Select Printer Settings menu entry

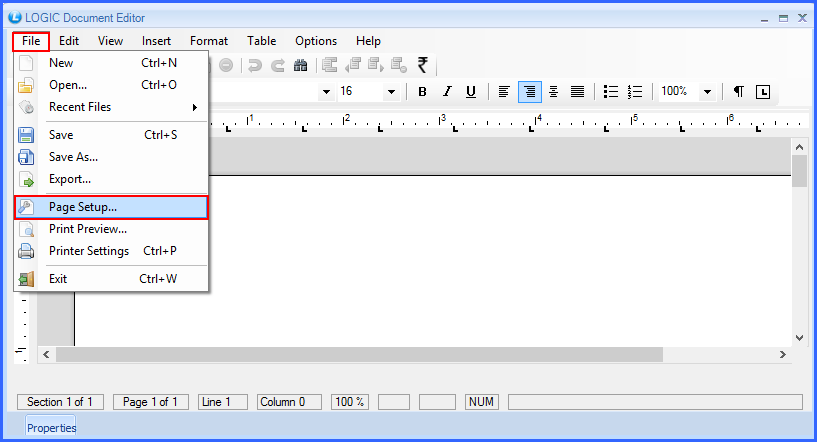pyautogui.click(x=111, y=251)
